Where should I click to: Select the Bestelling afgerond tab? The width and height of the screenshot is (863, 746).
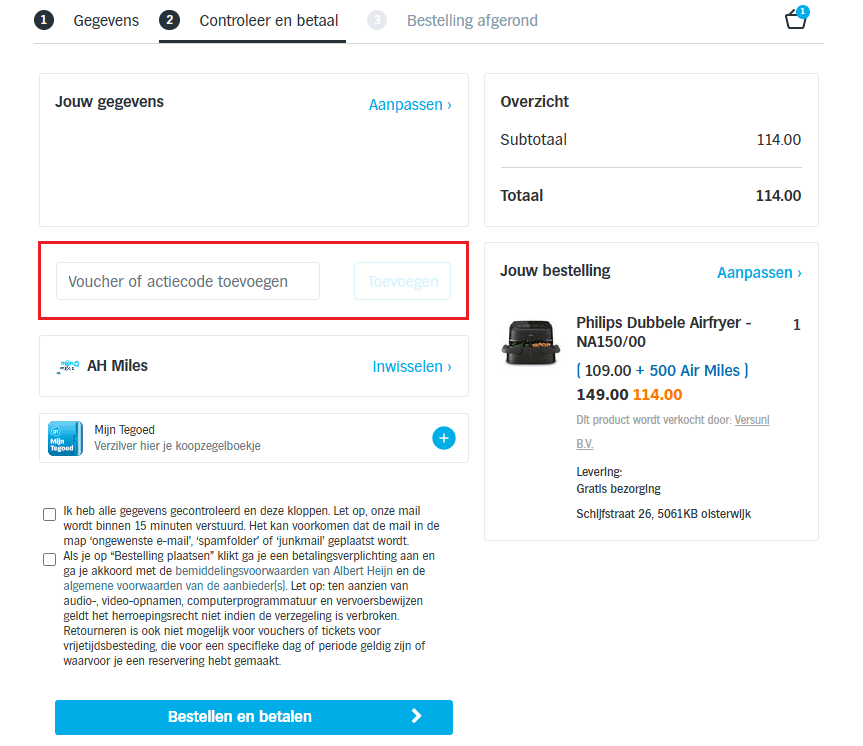[472, 19]
